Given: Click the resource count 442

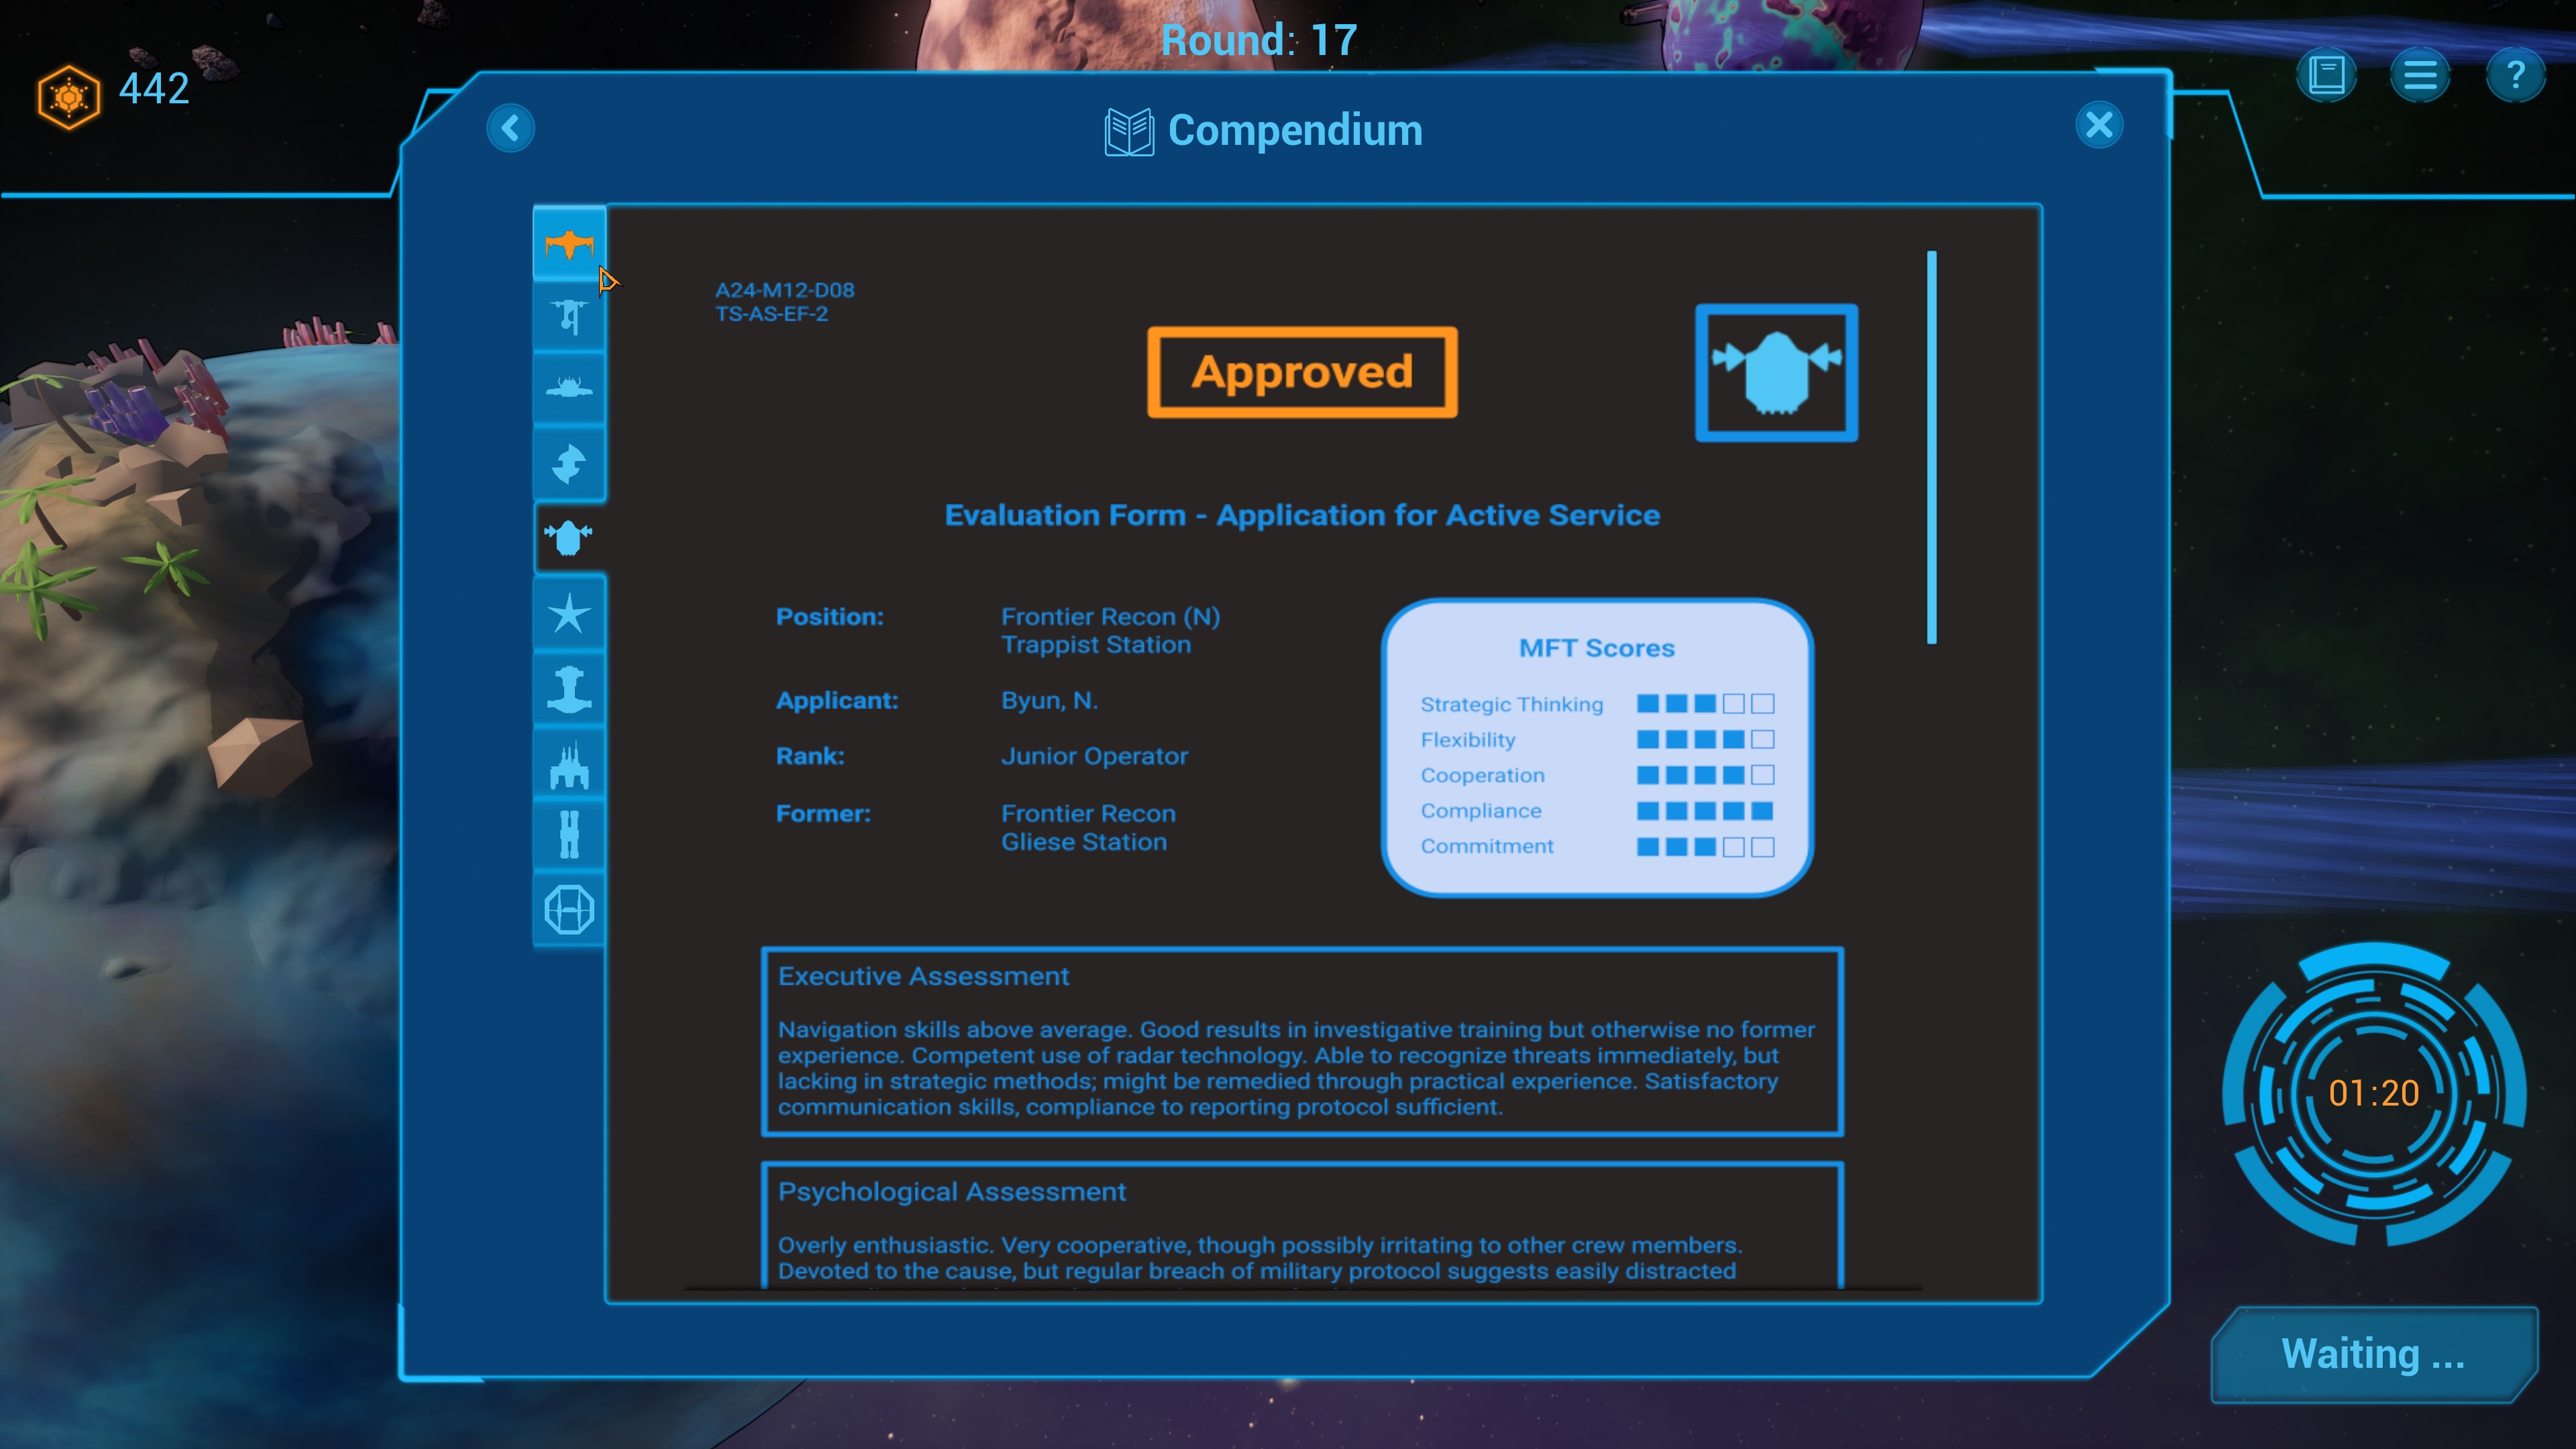Looking at the screenshot, I should click(154, 89).
